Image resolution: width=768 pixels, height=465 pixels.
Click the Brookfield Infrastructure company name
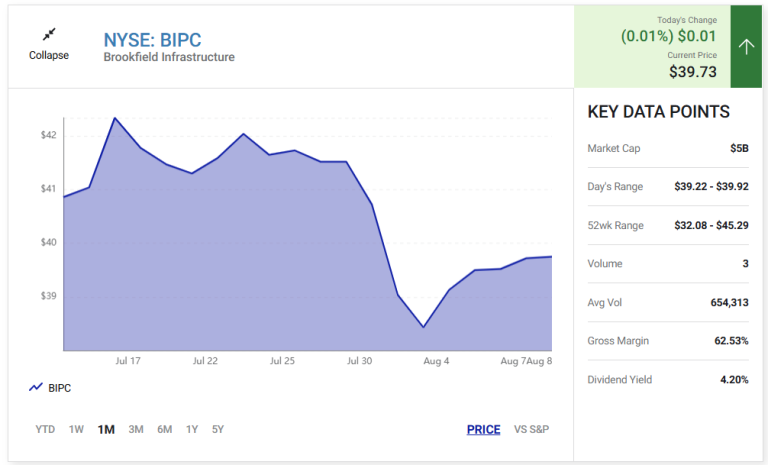point(169,57)
